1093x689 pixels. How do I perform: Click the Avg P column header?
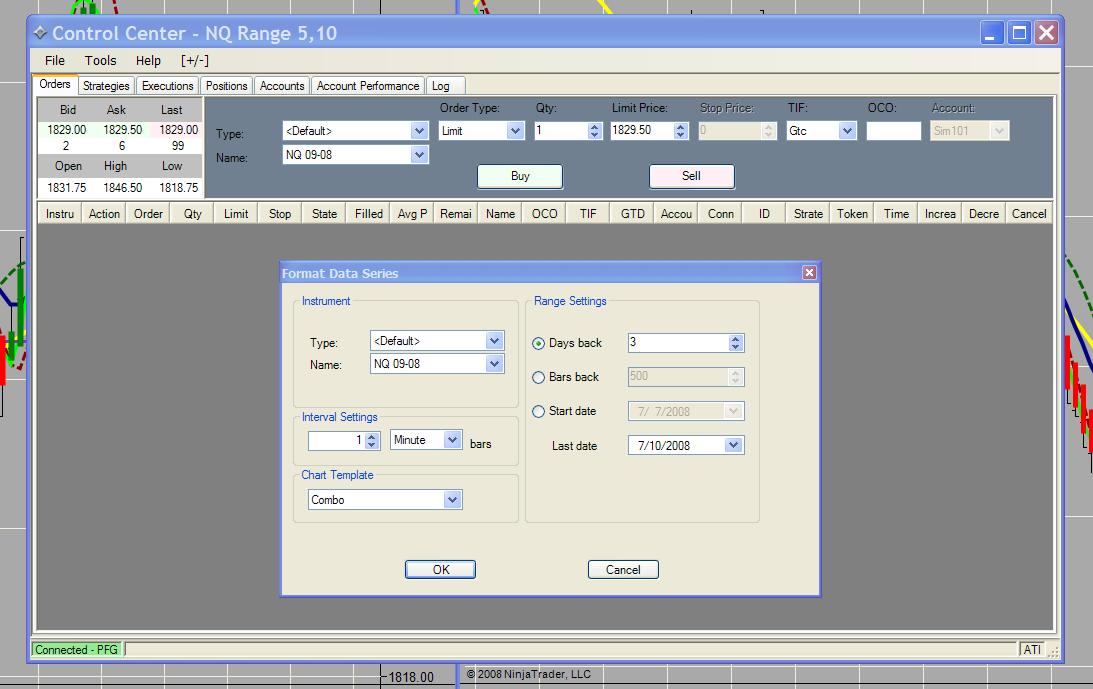(x=412, y=213)
